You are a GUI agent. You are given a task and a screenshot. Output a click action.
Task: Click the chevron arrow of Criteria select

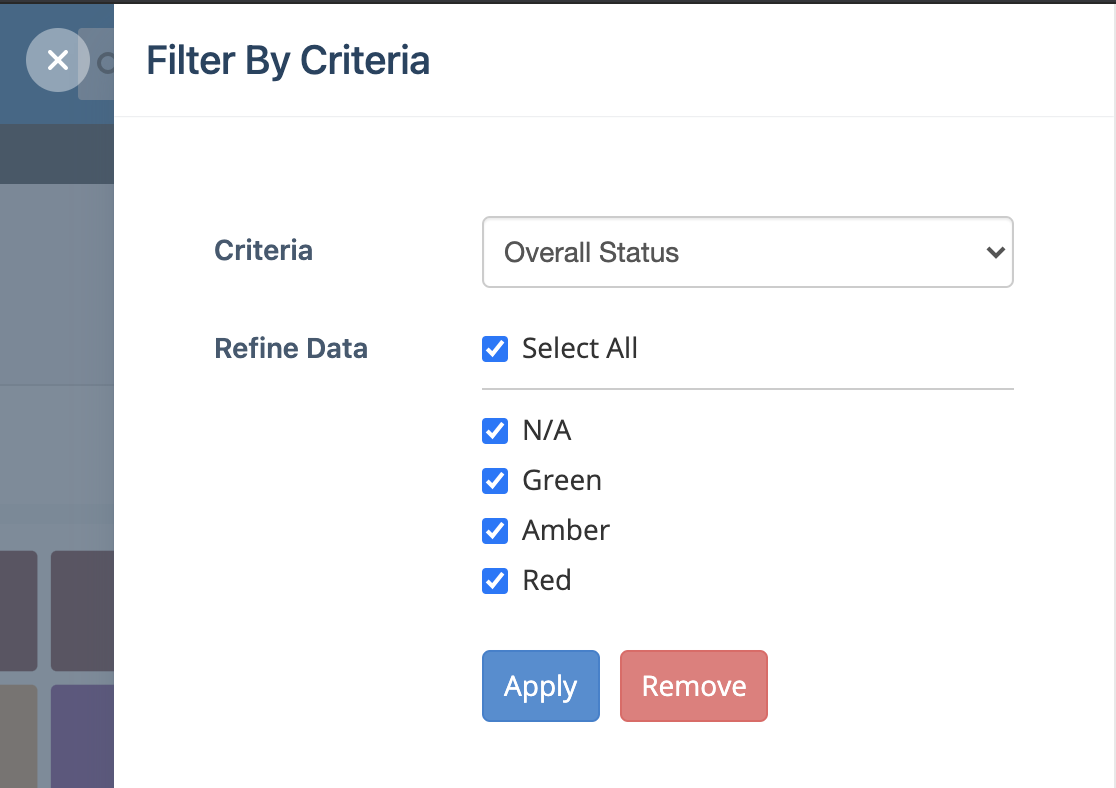tap(995, 252)
